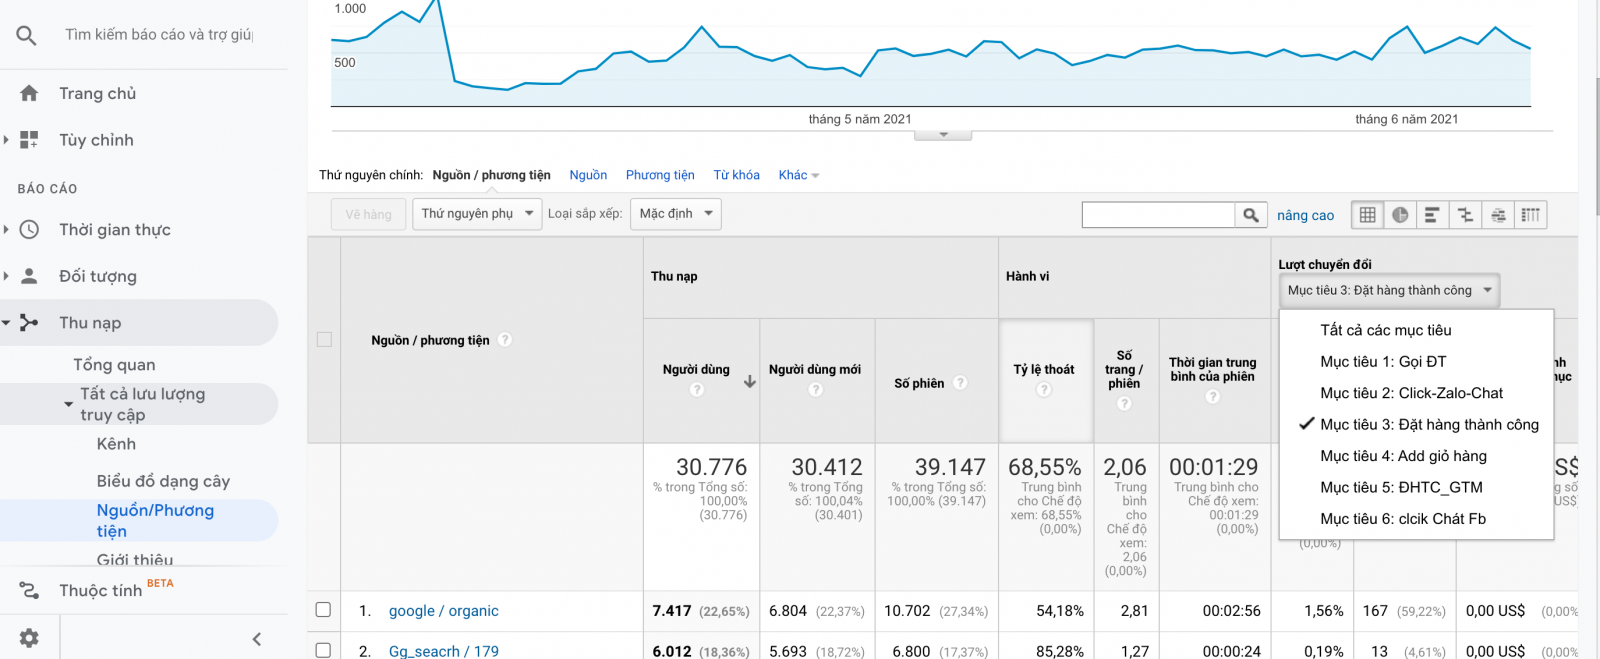
Task: Switch to data table view icon
Action: click(x=1367, y=215)
